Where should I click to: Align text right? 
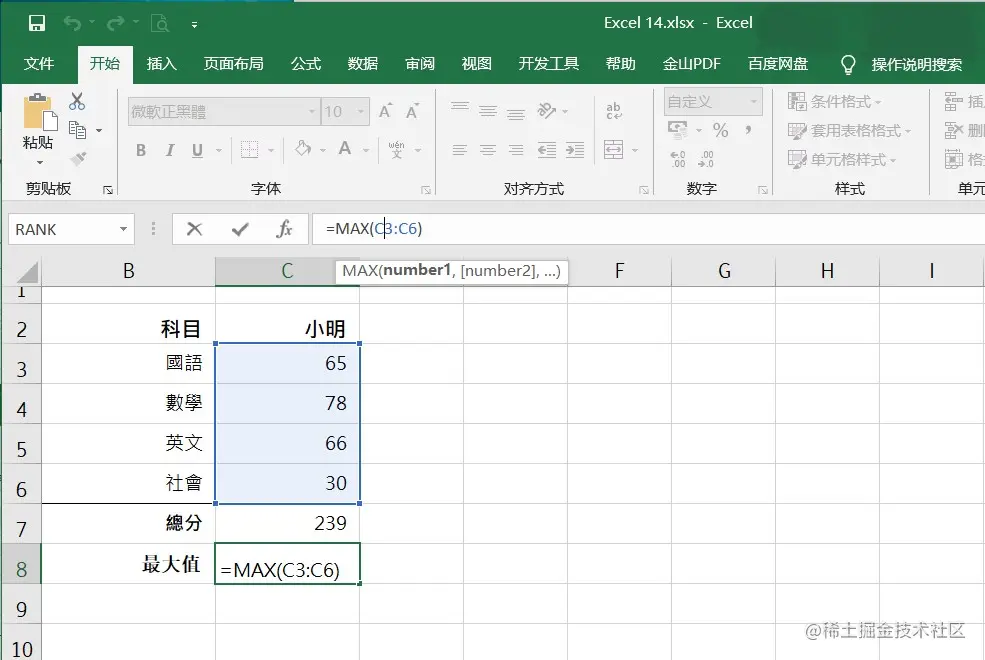point(516,150)
